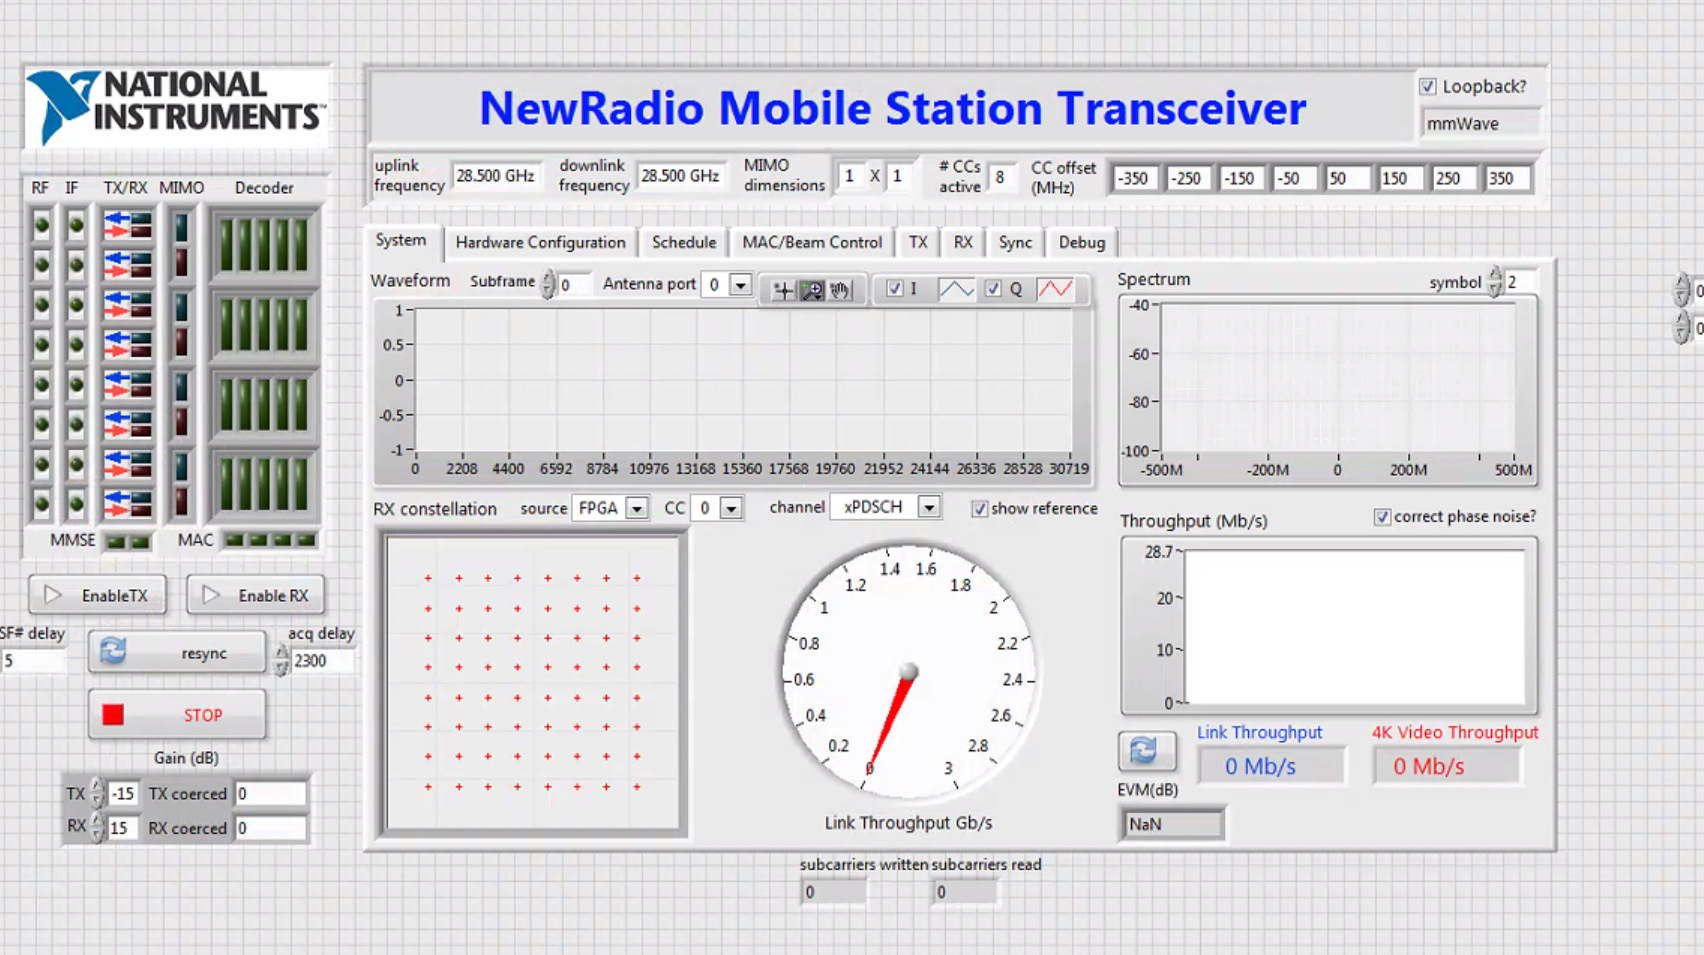Click the downlink frequency field
The height and width of the screenshot is (955, 1704).
681,176
